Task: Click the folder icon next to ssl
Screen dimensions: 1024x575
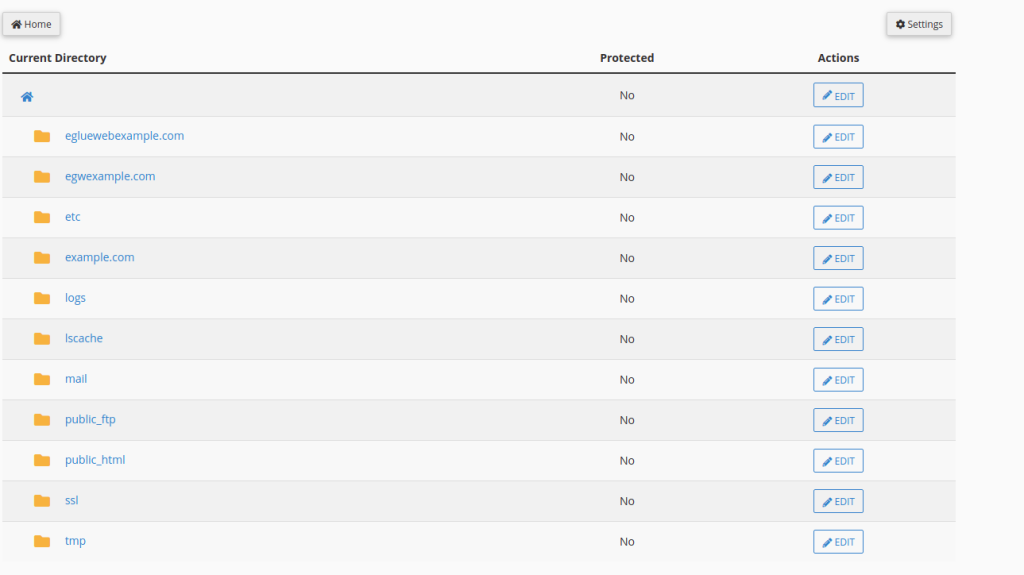Action: tap(42, 501)
